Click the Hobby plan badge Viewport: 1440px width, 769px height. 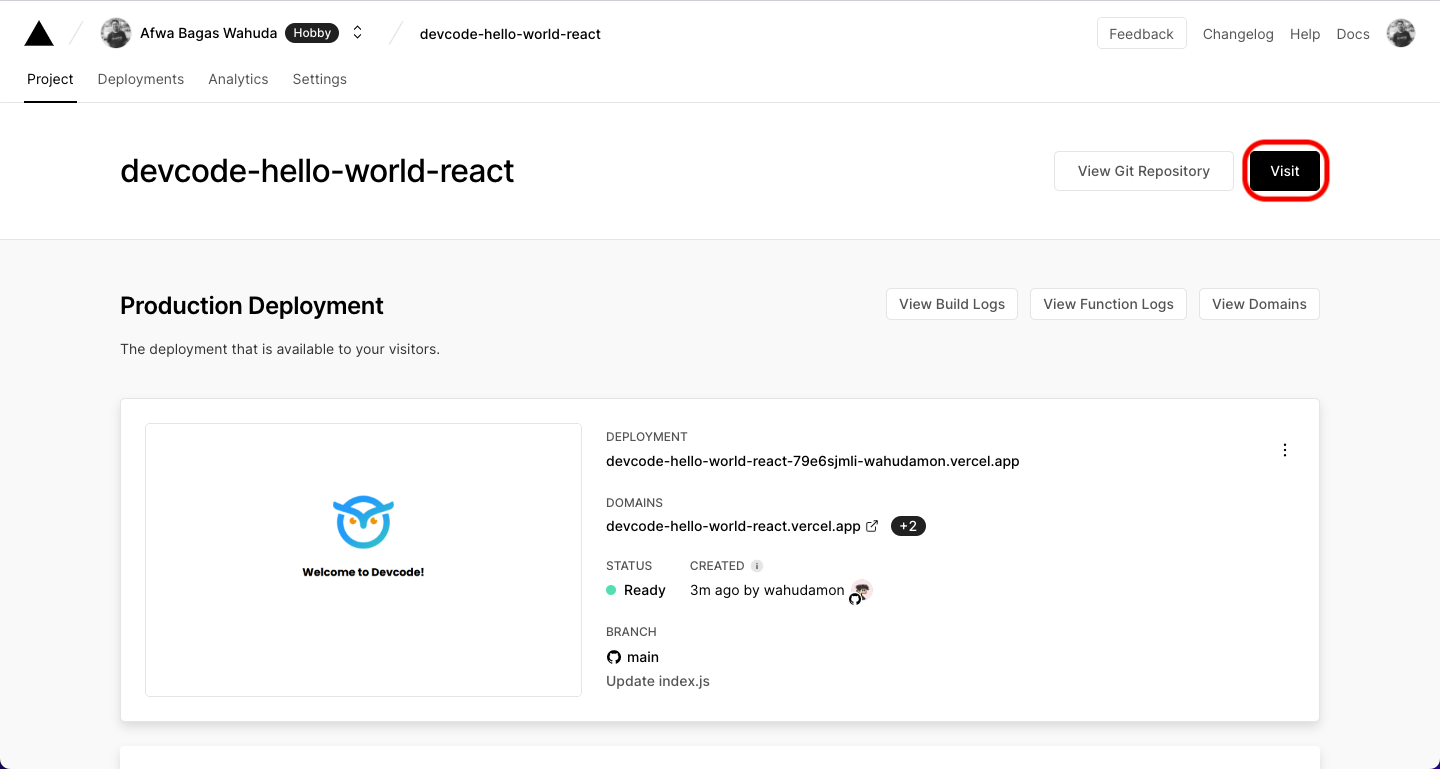tap(312, 33)
